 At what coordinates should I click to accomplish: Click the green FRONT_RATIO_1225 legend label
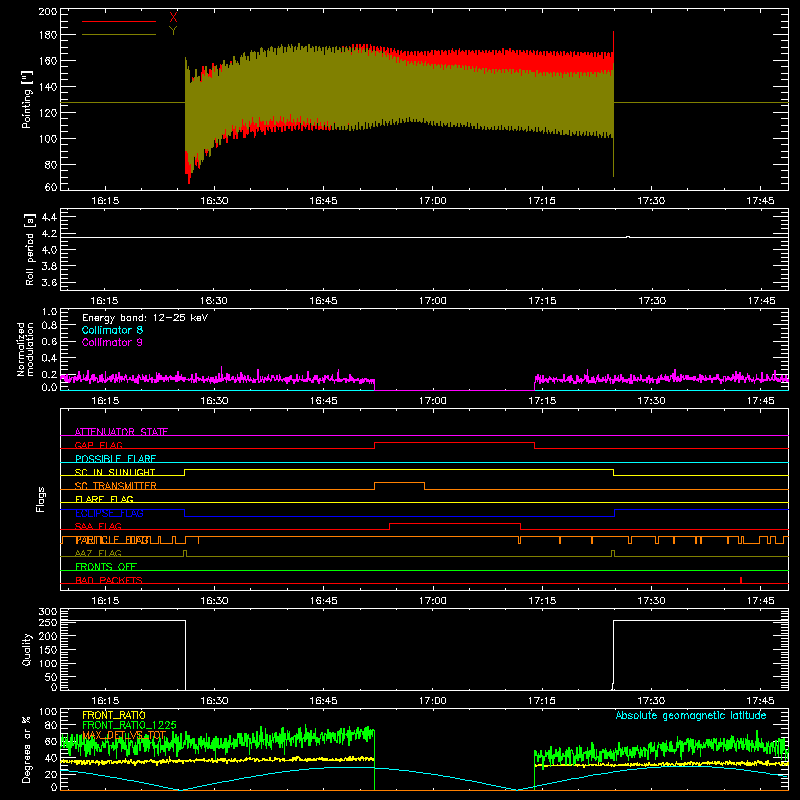(x=129, y=725)
